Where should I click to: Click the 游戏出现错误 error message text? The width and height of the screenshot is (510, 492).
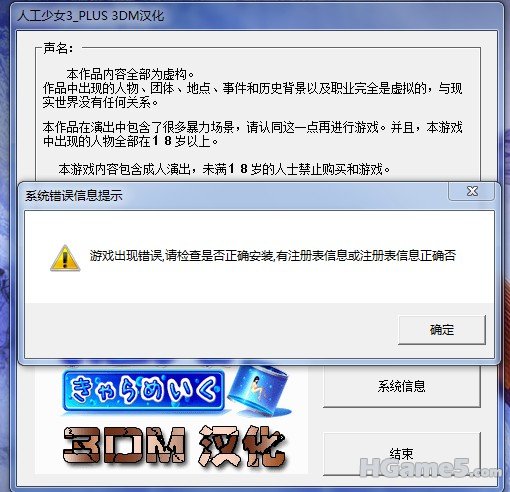[x=273, y=256]
